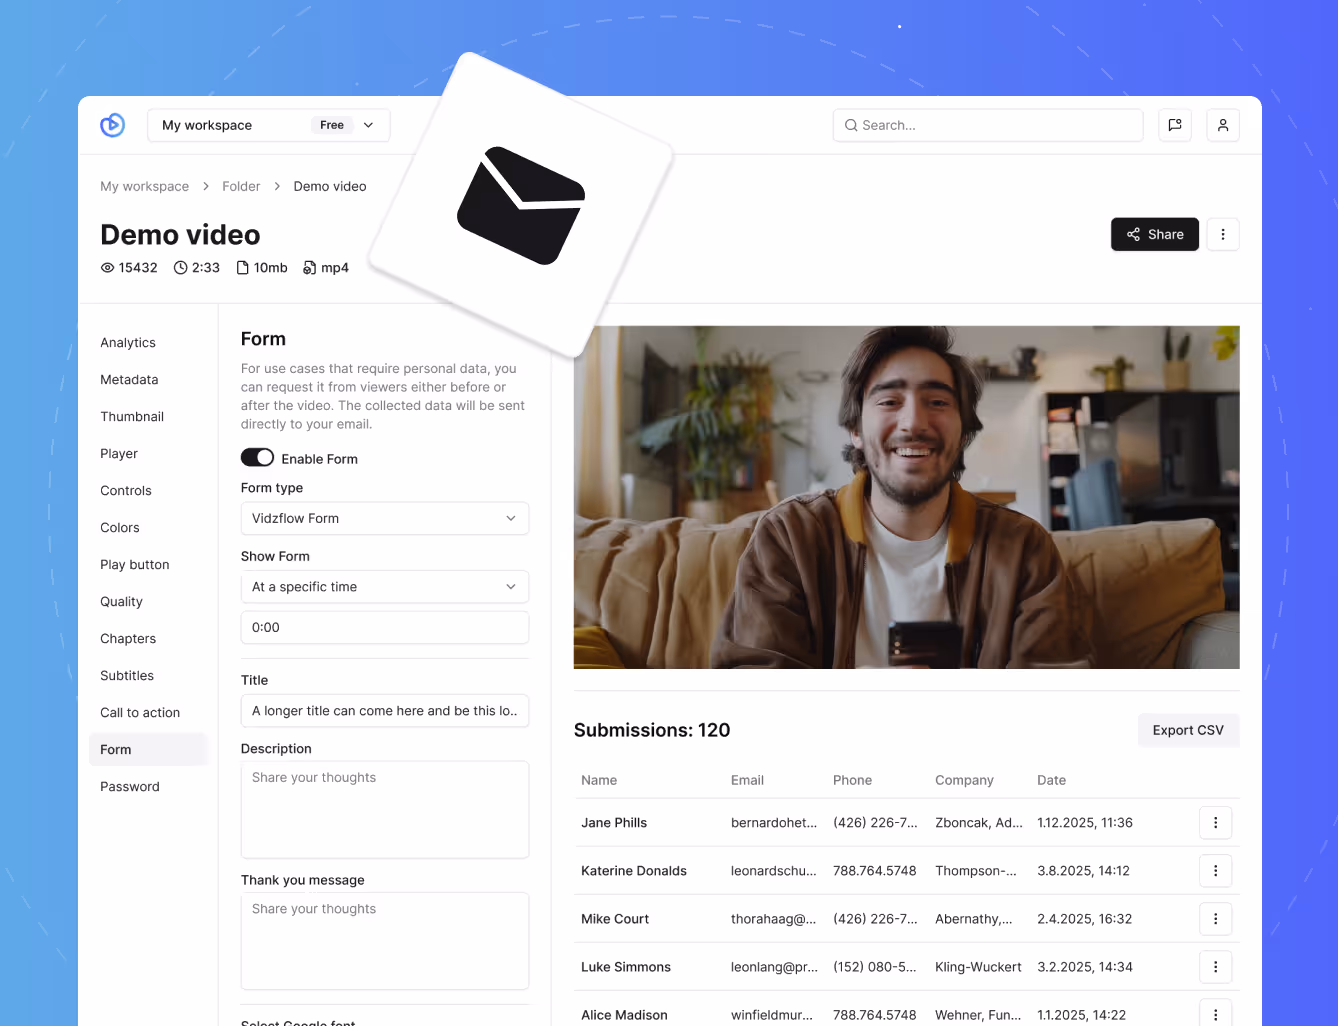Viewport: 1338px width, 1026px height.
Task: Click the Phone column header
Action: pos(852,780)
